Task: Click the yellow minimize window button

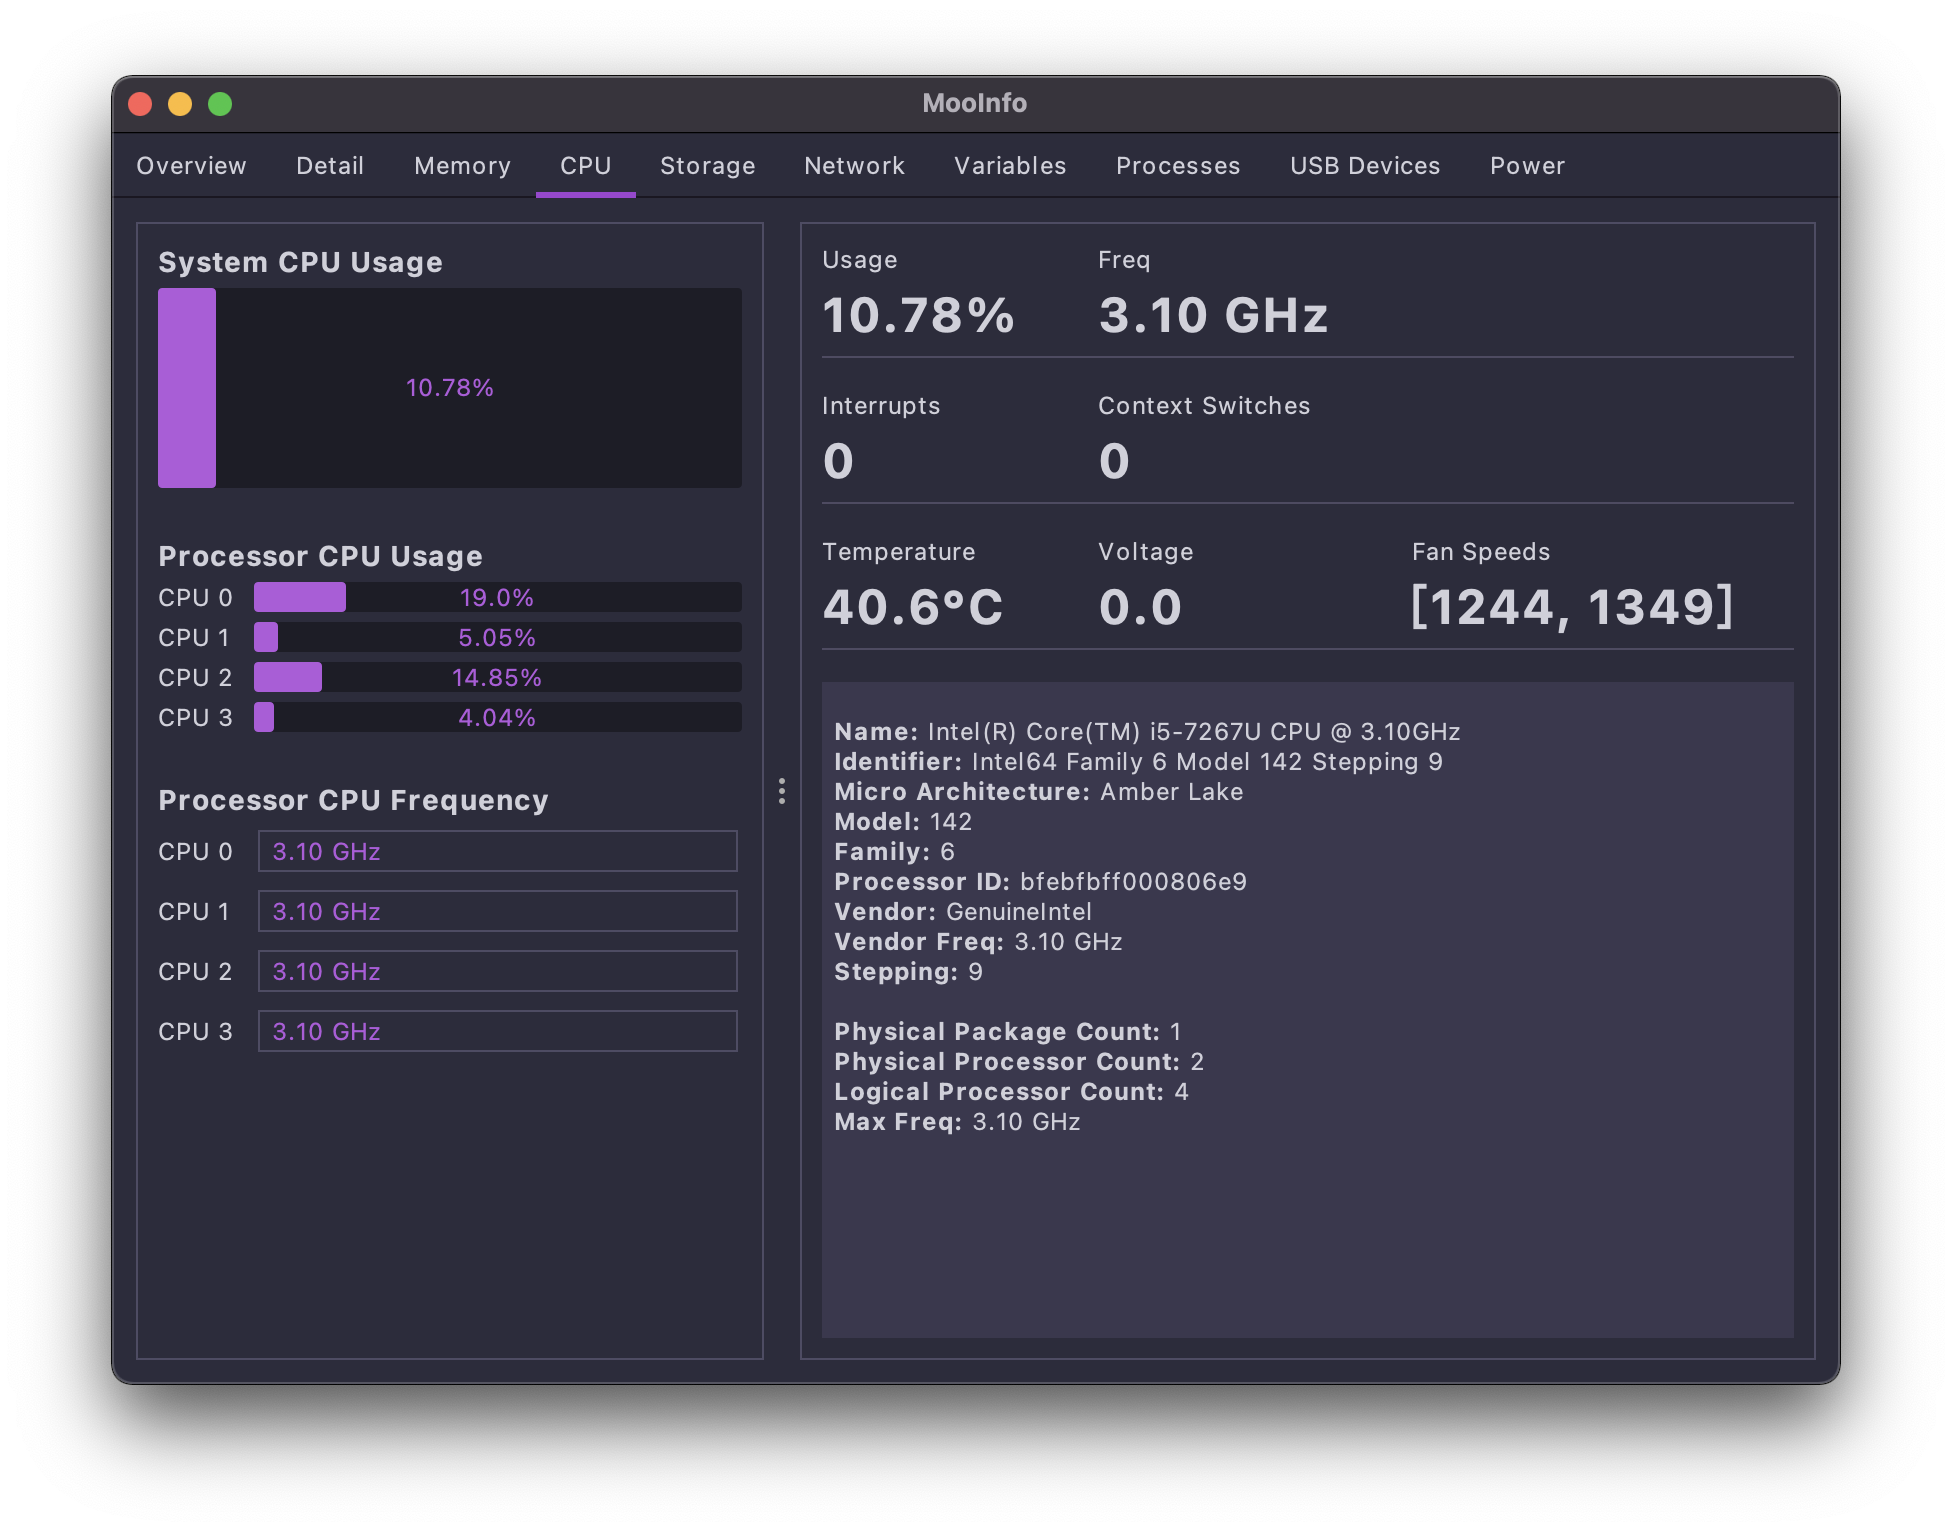Action: [x=180, y=104]
